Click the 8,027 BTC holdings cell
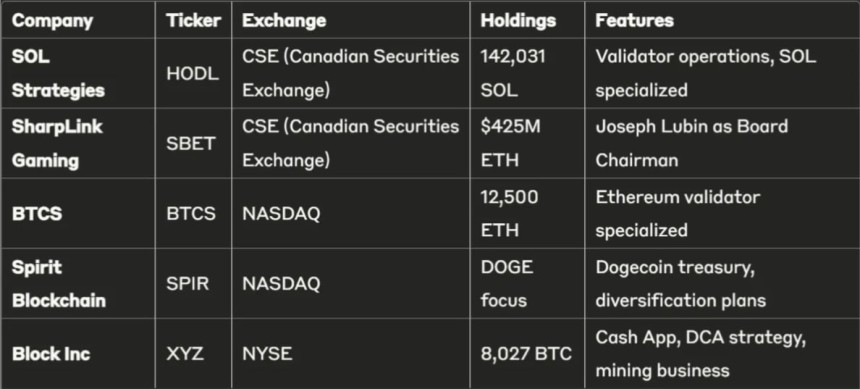860x389 pixels. pos(527,354)
